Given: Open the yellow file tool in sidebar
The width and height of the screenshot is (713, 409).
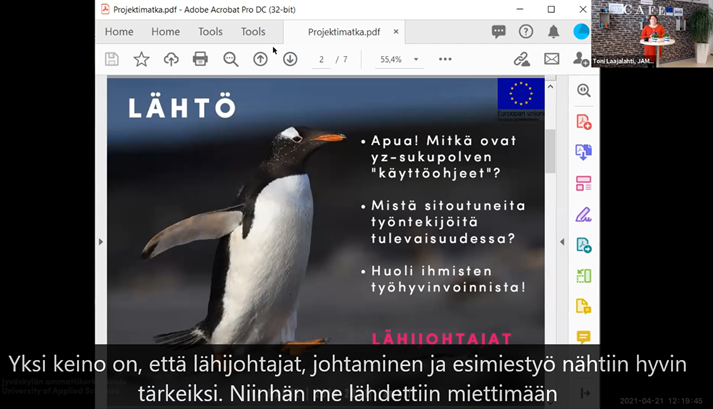Looking at the screenshot, I should (583, 306).
